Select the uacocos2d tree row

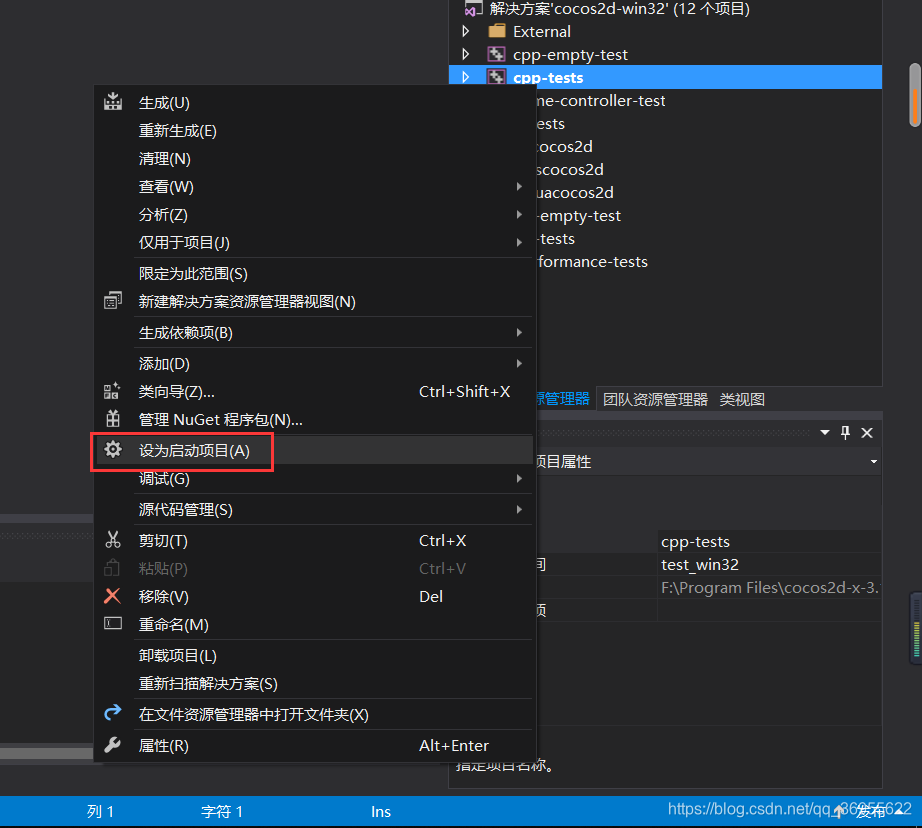point(709,192)
